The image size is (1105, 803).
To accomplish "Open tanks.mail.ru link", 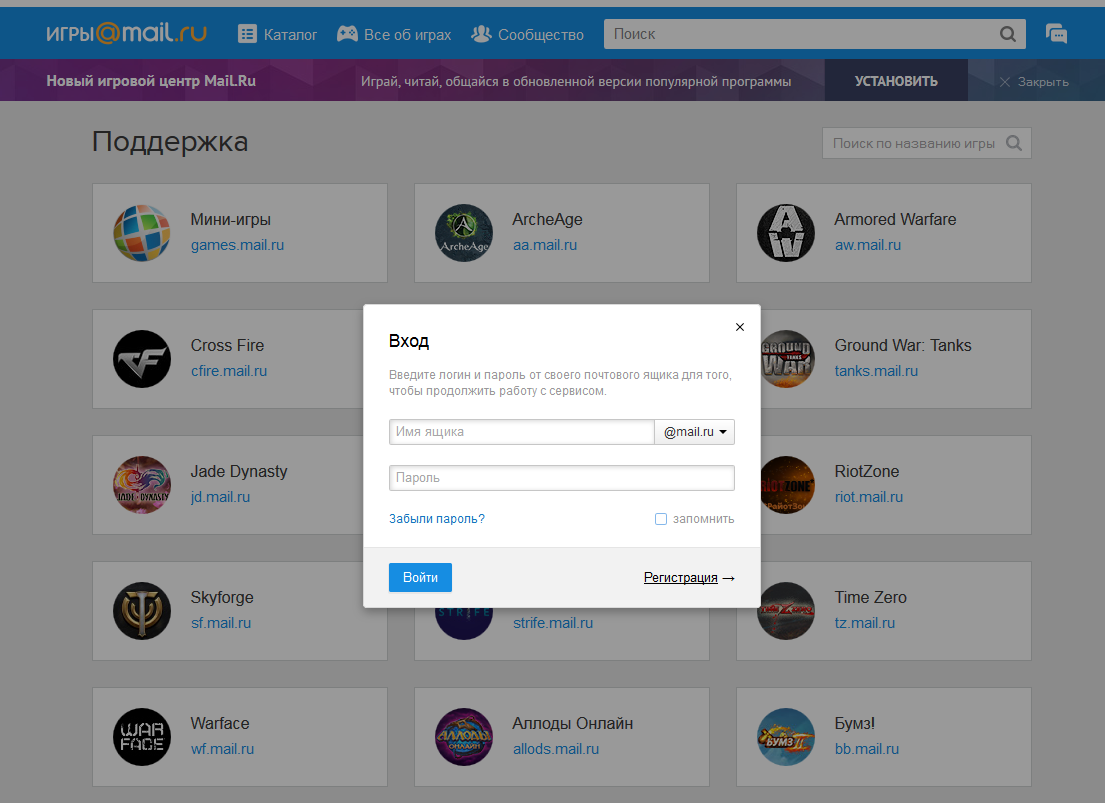I will (x=876, y=371).
